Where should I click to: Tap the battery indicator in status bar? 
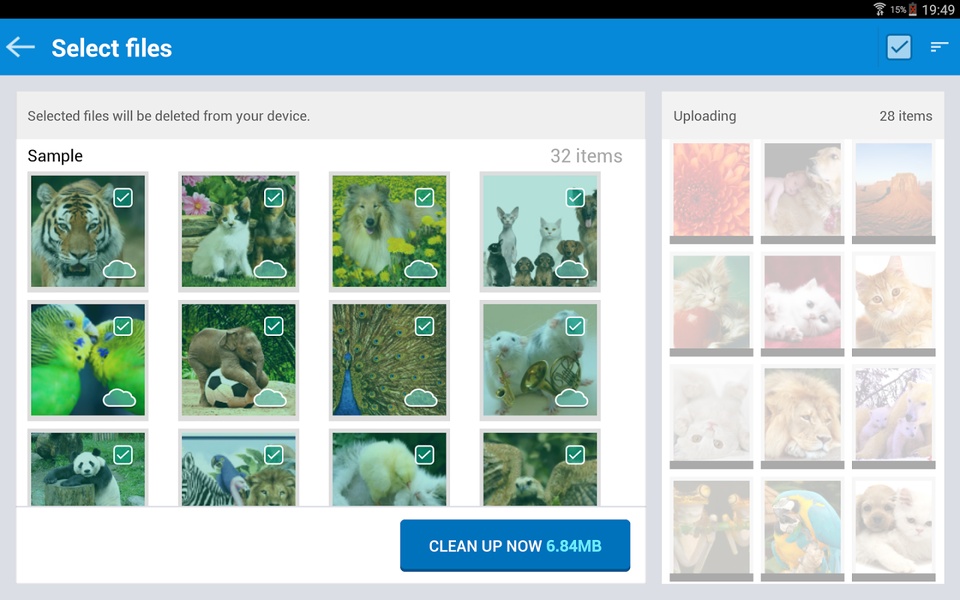click(912, 9)
